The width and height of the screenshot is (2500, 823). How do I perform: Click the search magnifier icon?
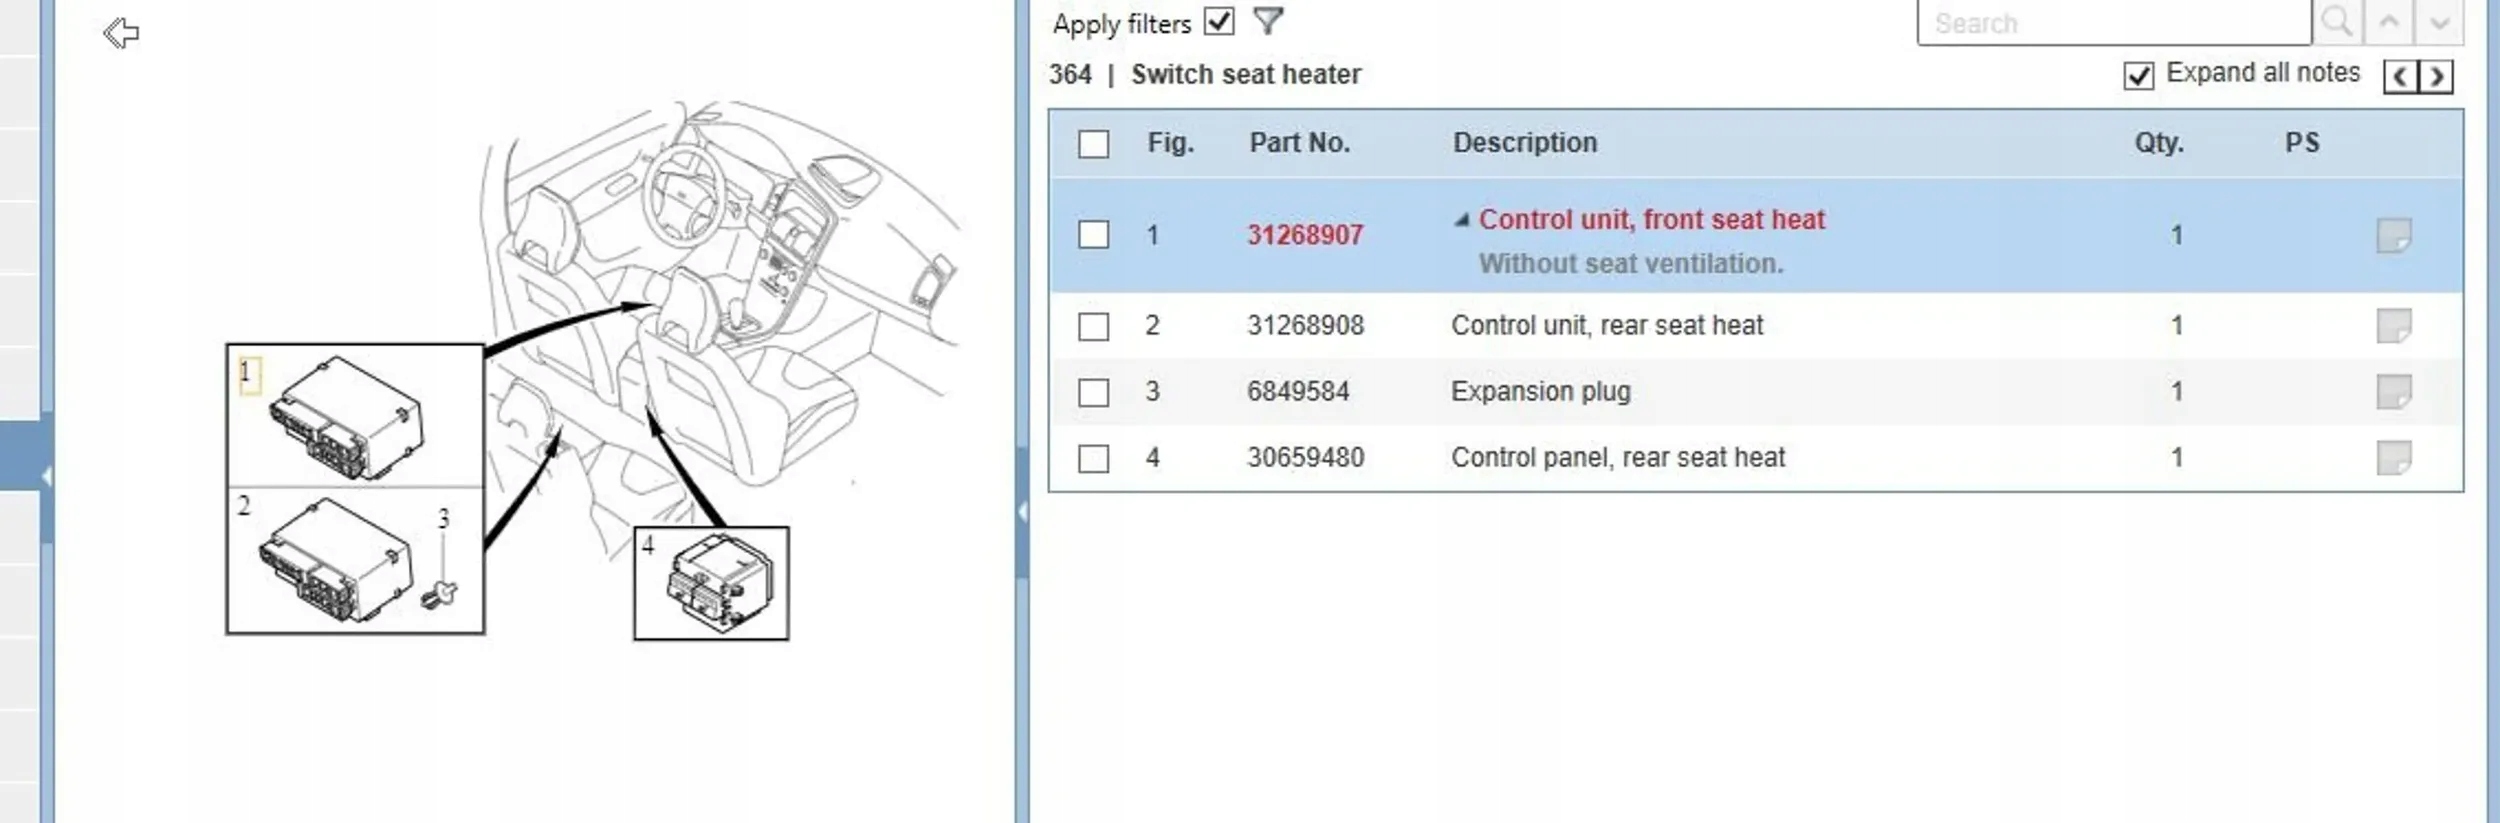point(2336,22)
